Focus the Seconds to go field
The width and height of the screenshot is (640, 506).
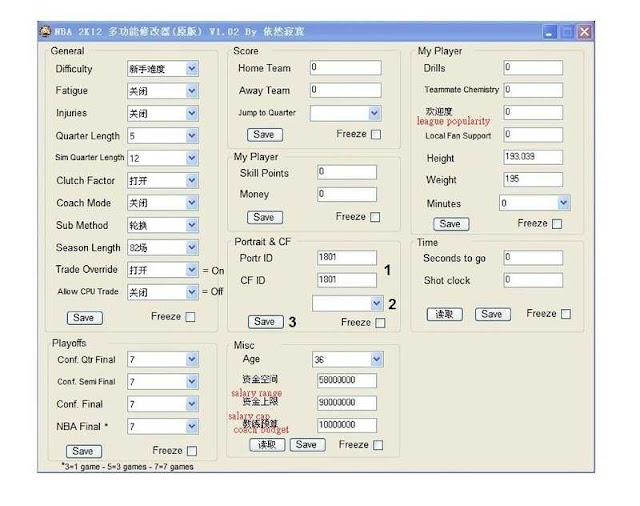533,258
